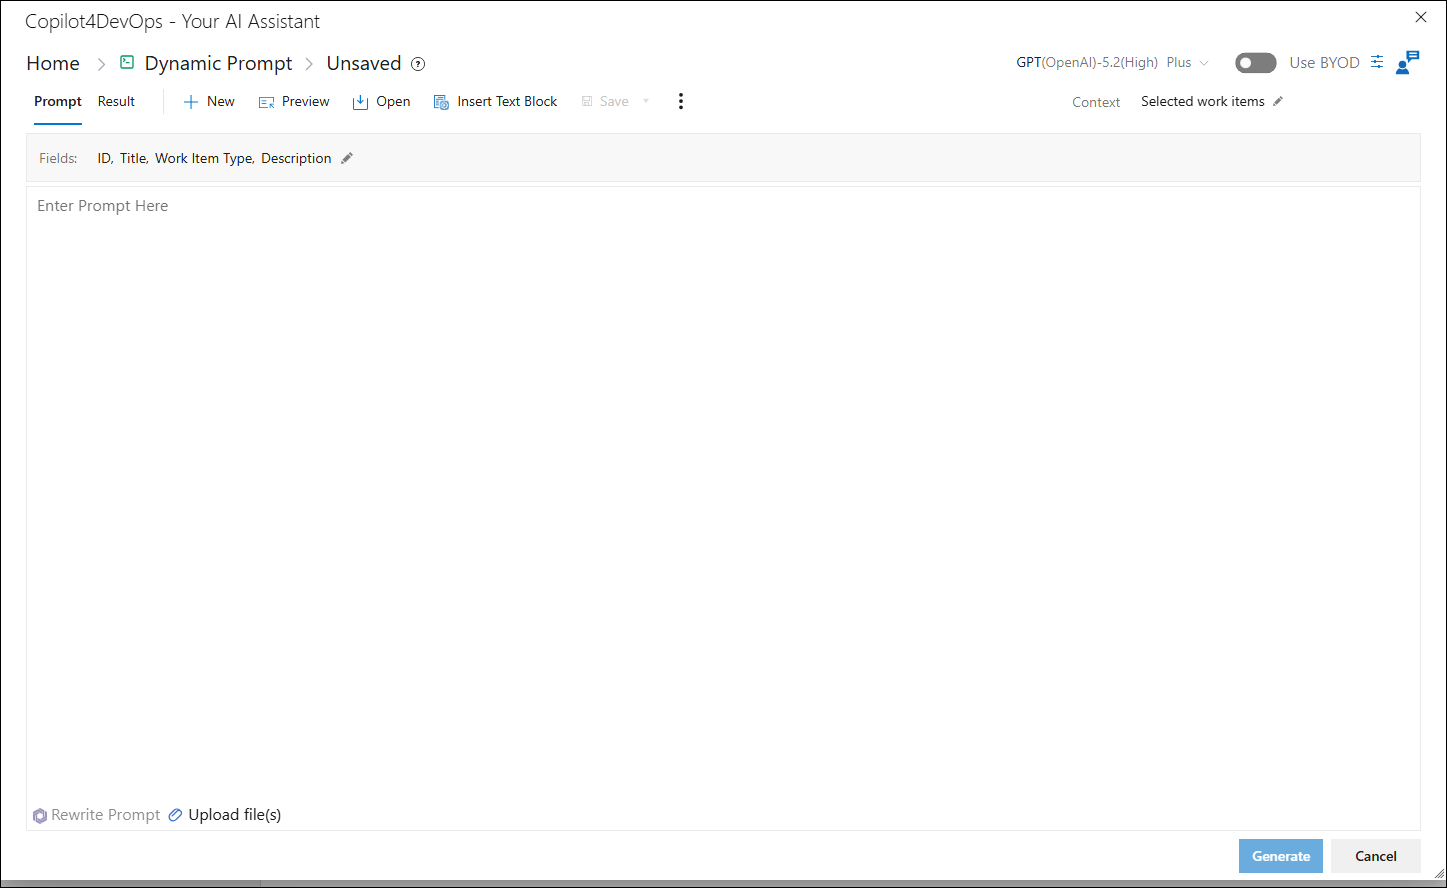Click the pencil icon beside Fields list
1447x888 pixels.
[347, 158]
